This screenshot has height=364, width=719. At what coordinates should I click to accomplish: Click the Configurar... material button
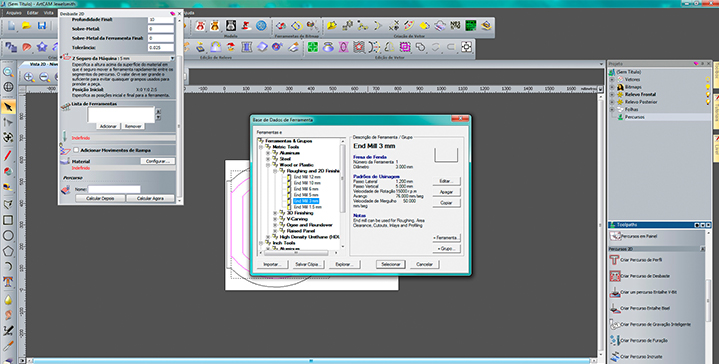[x=158, y=161]
